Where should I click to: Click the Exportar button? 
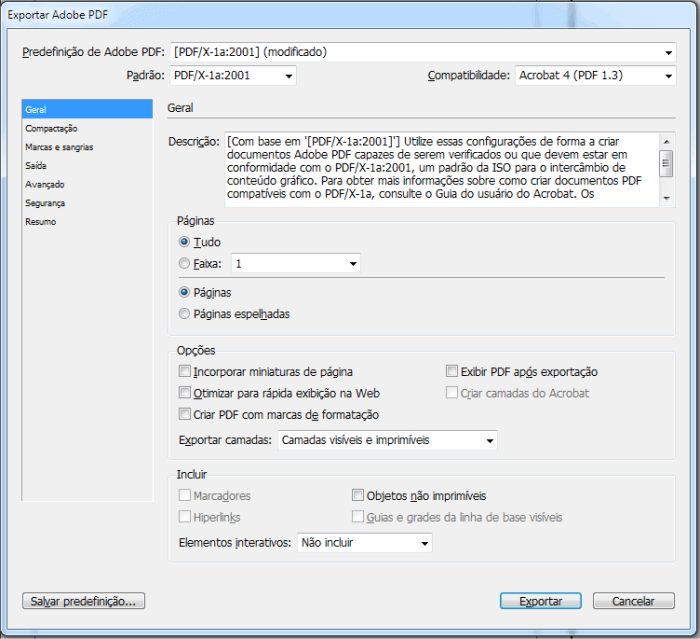(x=541, y=601)
